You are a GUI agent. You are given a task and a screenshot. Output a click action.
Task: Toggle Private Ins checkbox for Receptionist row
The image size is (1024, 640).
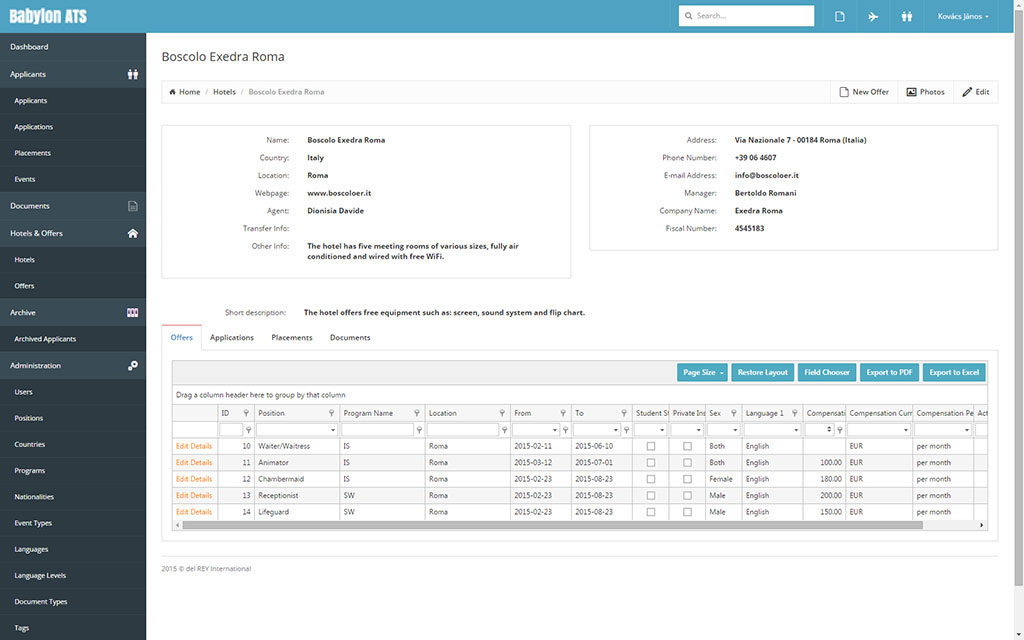[x=687, y=496]
